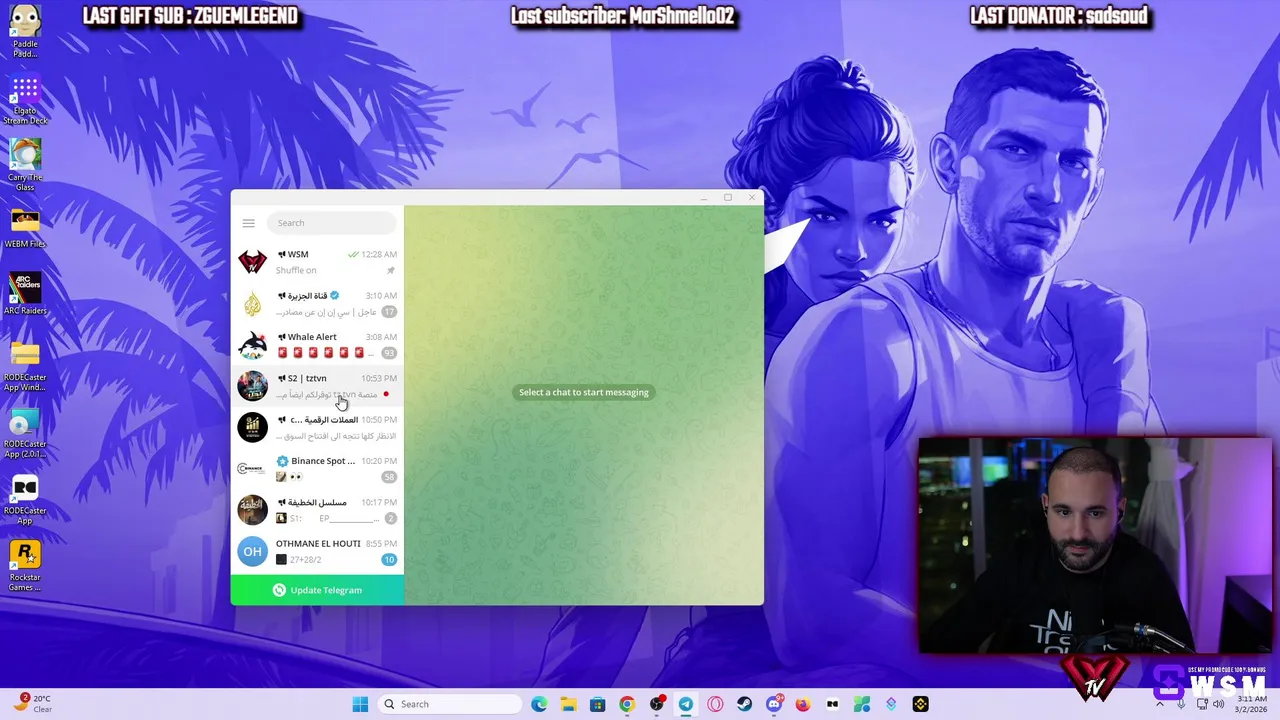
Task: Open Microsoft Edge from the taskbar
Action: 539,704
